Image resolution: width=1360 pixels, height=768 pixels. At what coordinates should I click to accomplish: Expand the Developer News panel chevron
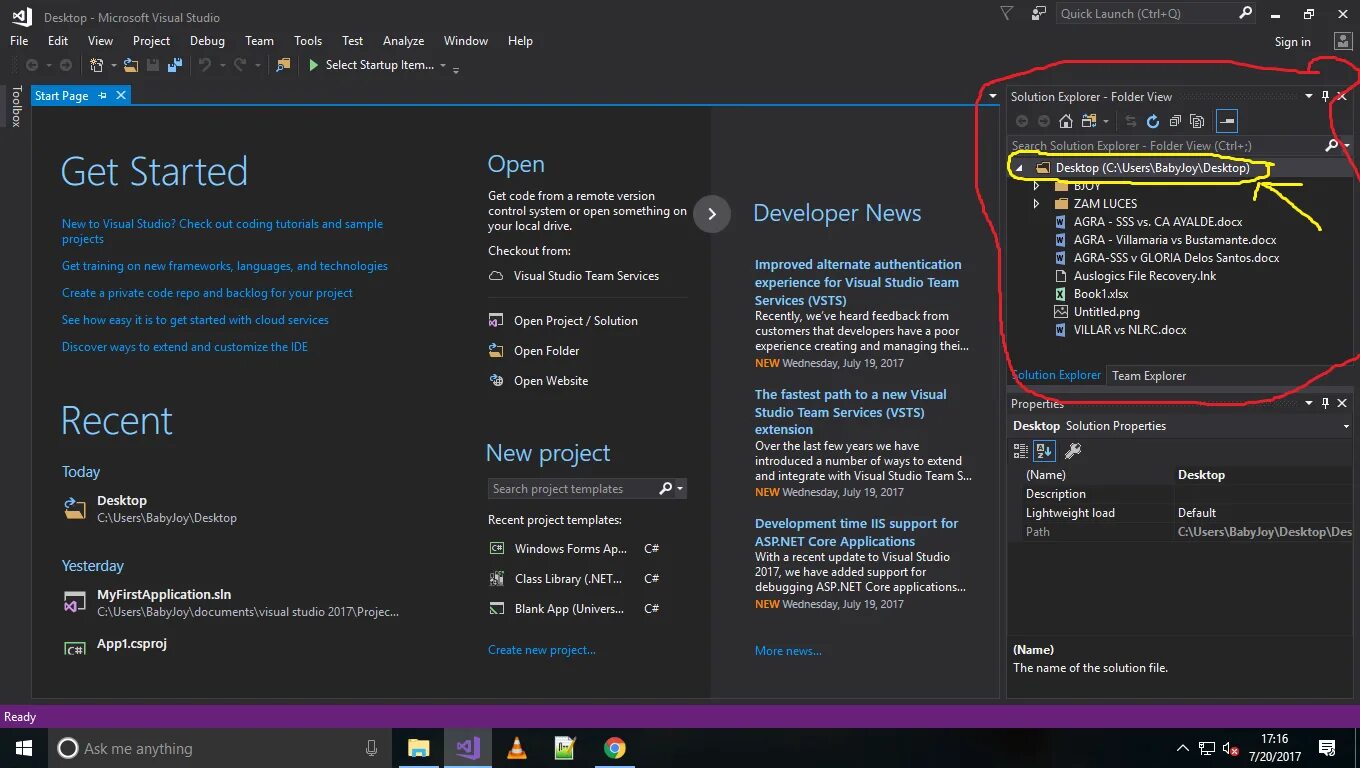coord(711,213)
